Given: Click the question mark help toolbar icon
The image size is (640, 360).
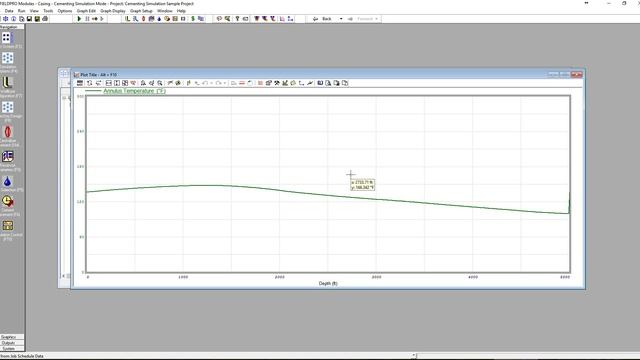Looking at the screenshot, I should pos(237,19).
